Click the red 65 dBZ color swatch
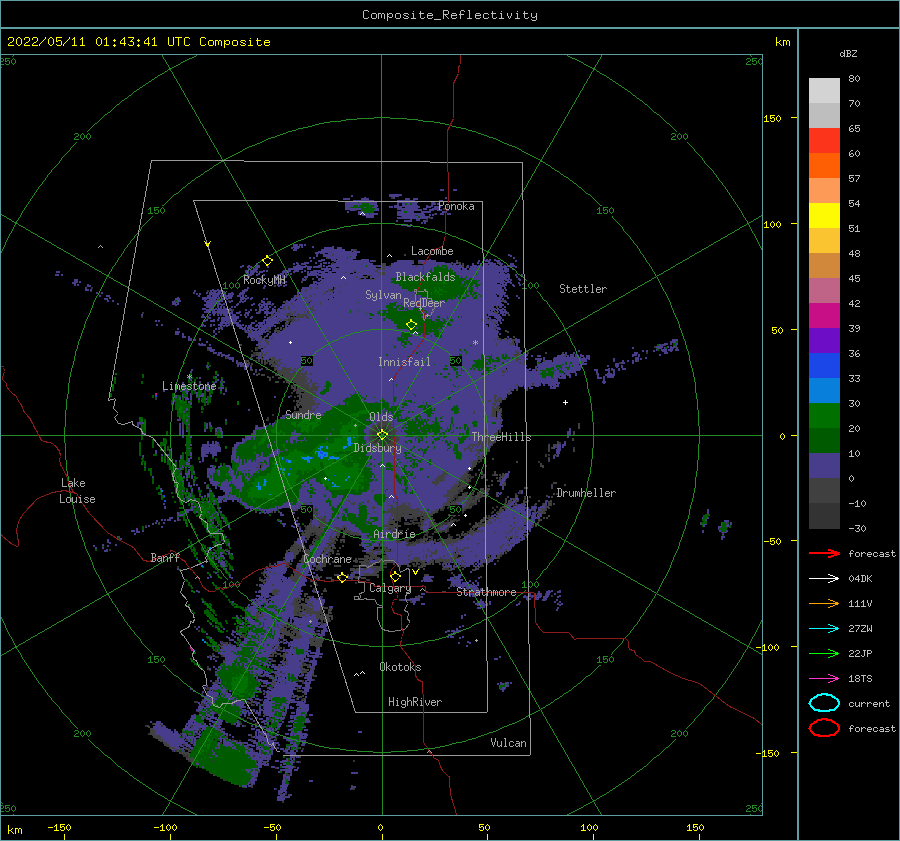This screenshot has width=900, height=841. coord(824,141)
